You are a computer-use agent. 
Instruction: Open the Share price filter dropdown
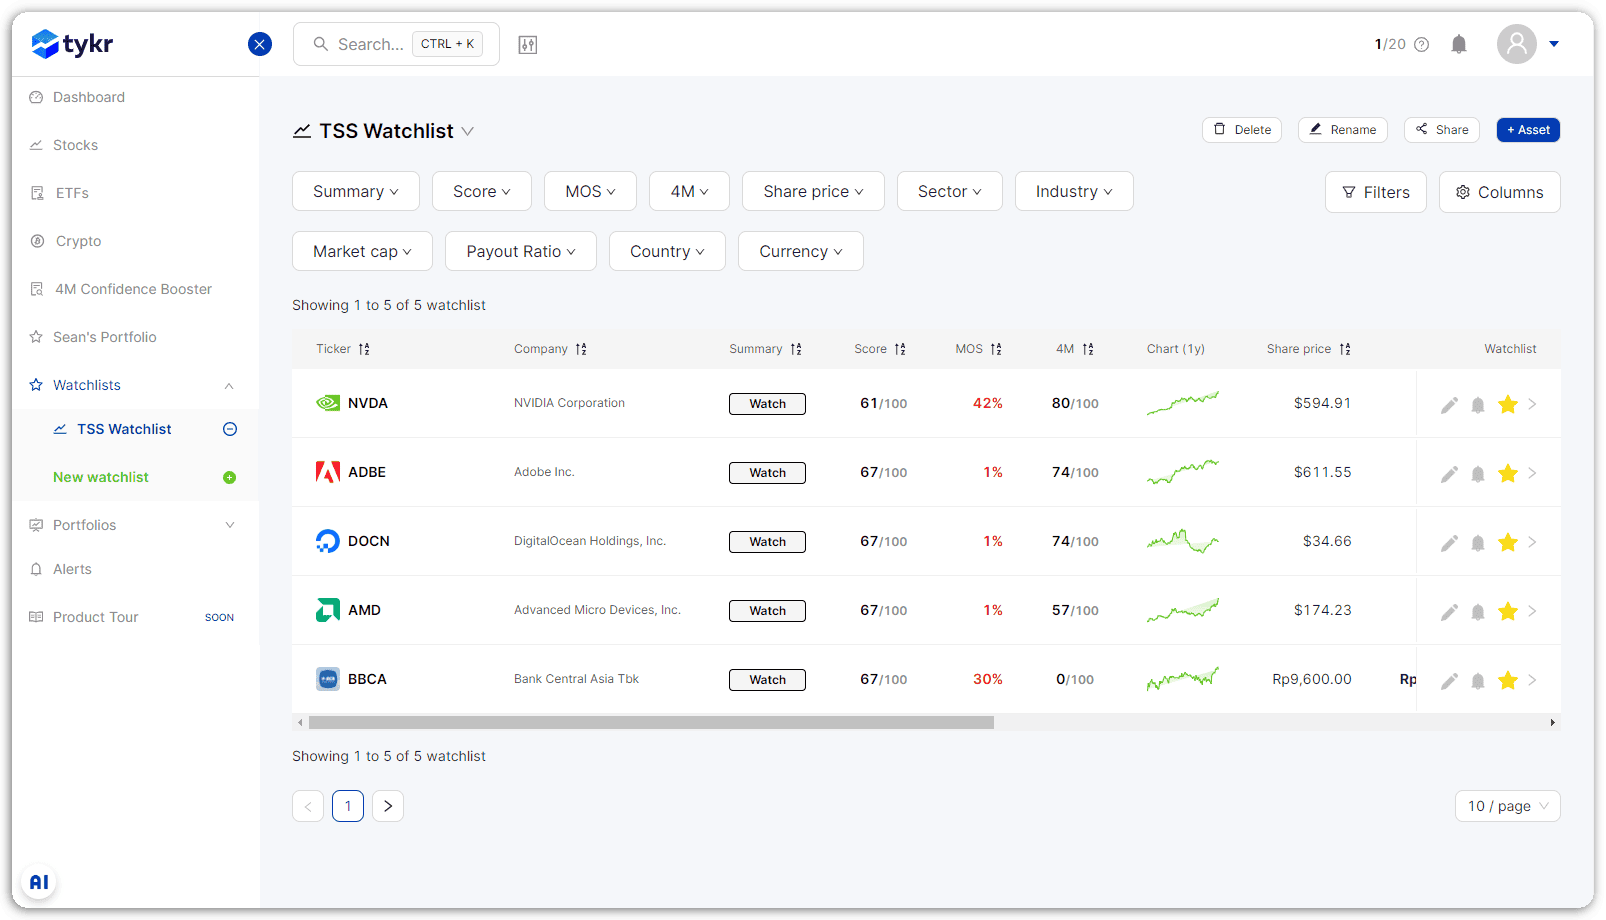point(813,191)
